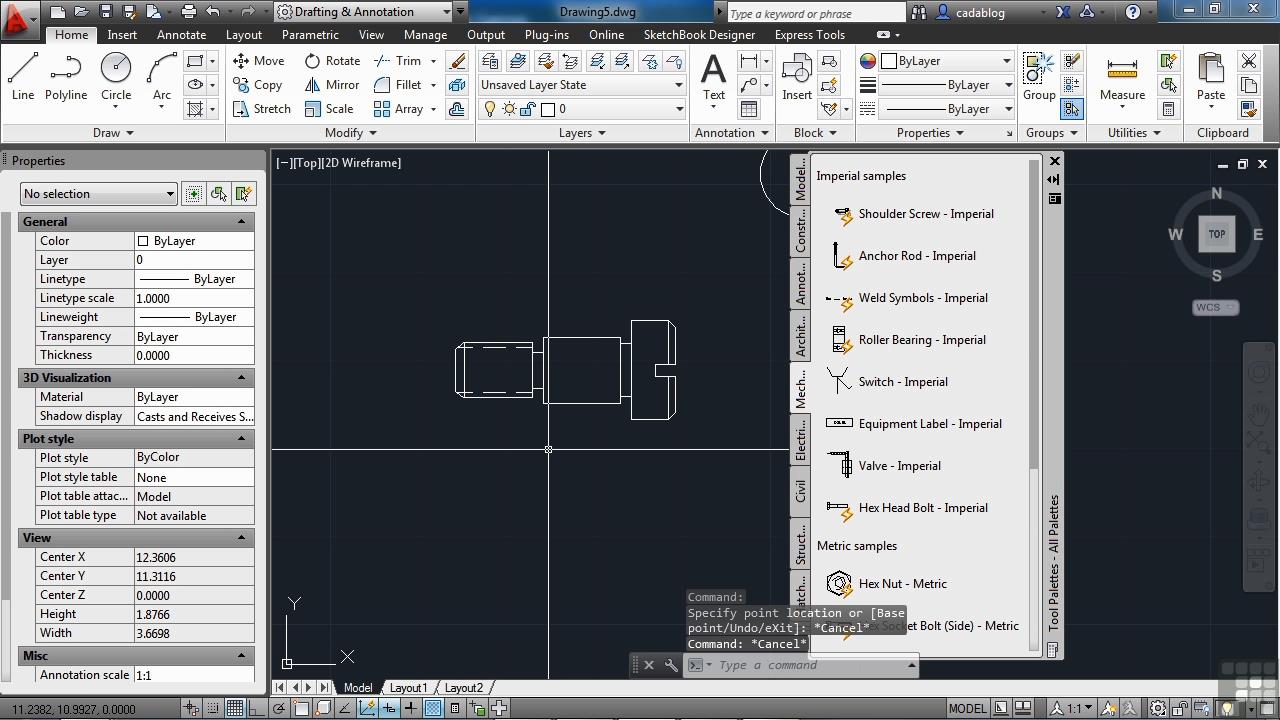
Task: Insert the Hex Nut - Metric sample
Action: coord(902,584)
